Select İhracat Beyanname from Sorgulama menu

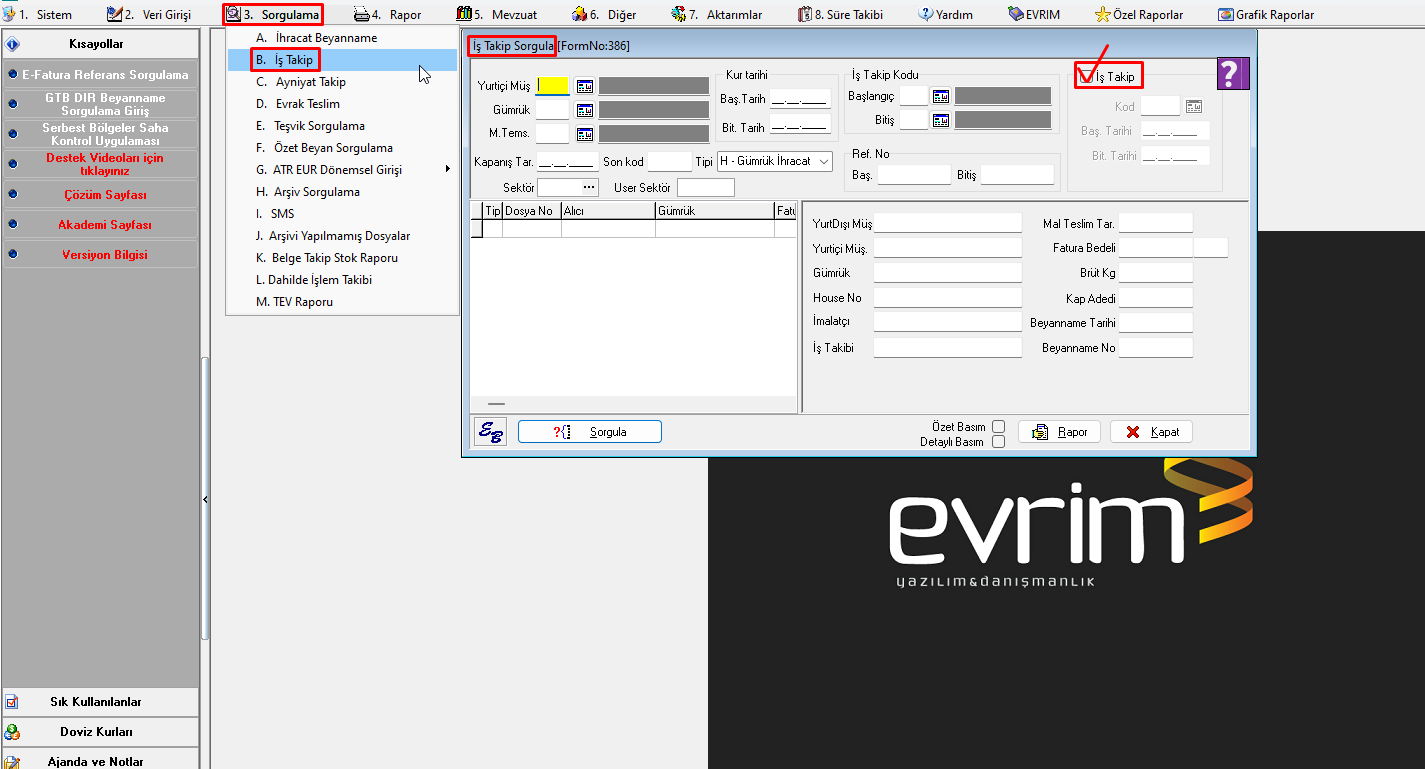[x=342, y=38]
